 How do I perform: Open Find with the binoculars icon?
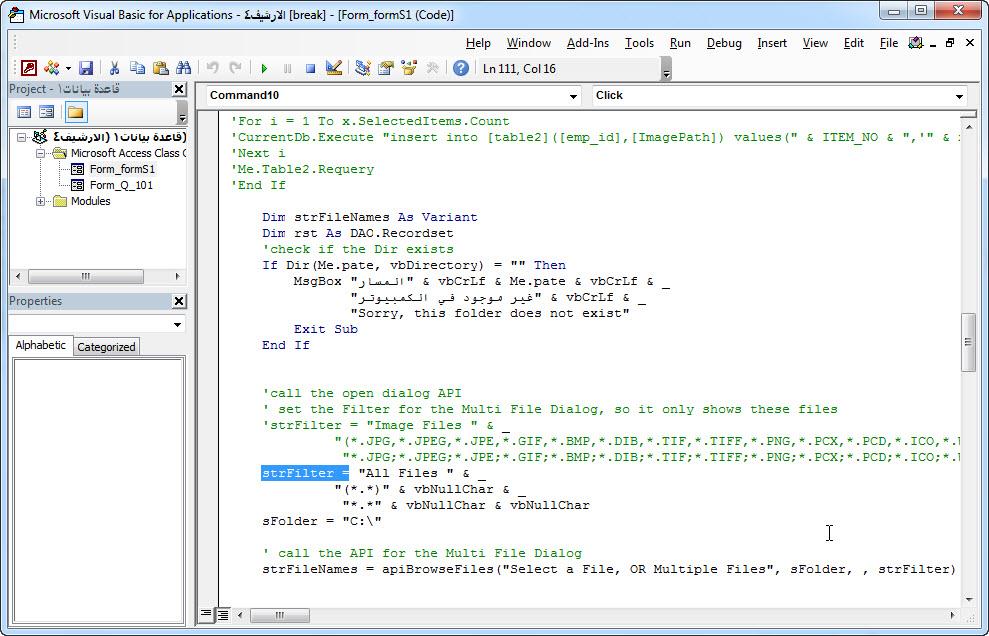[184, 68]
